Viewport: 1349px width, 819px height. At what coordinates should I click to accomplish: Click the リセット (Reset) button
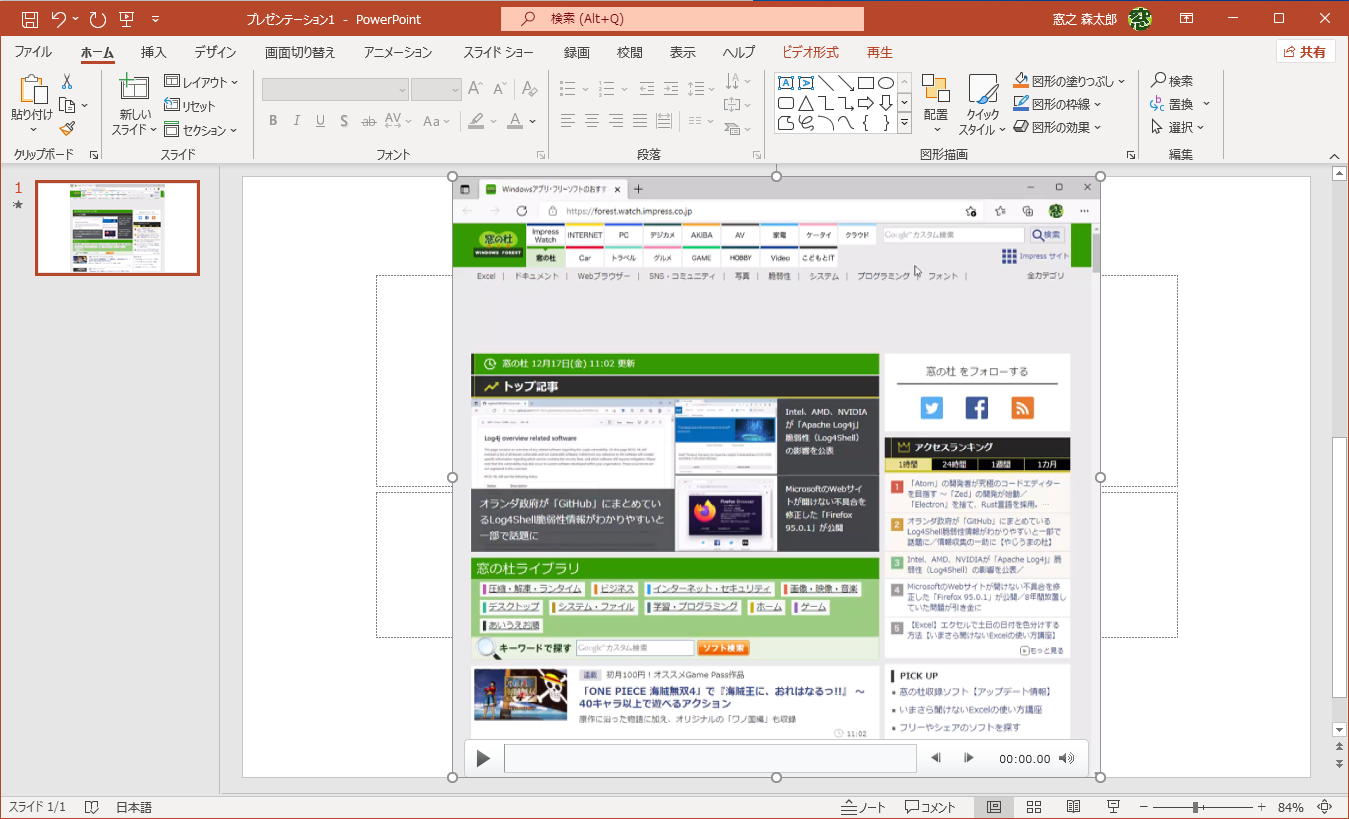[x=190, y=106]
